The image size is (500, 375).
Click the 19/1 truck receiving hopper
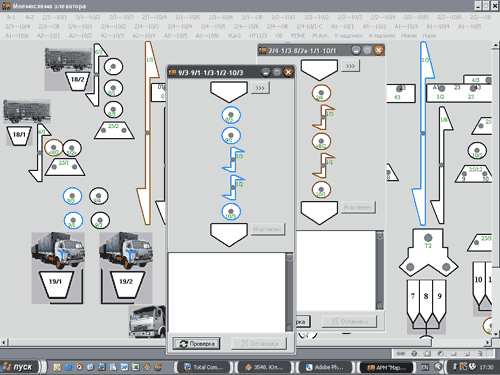coord(55,284)
